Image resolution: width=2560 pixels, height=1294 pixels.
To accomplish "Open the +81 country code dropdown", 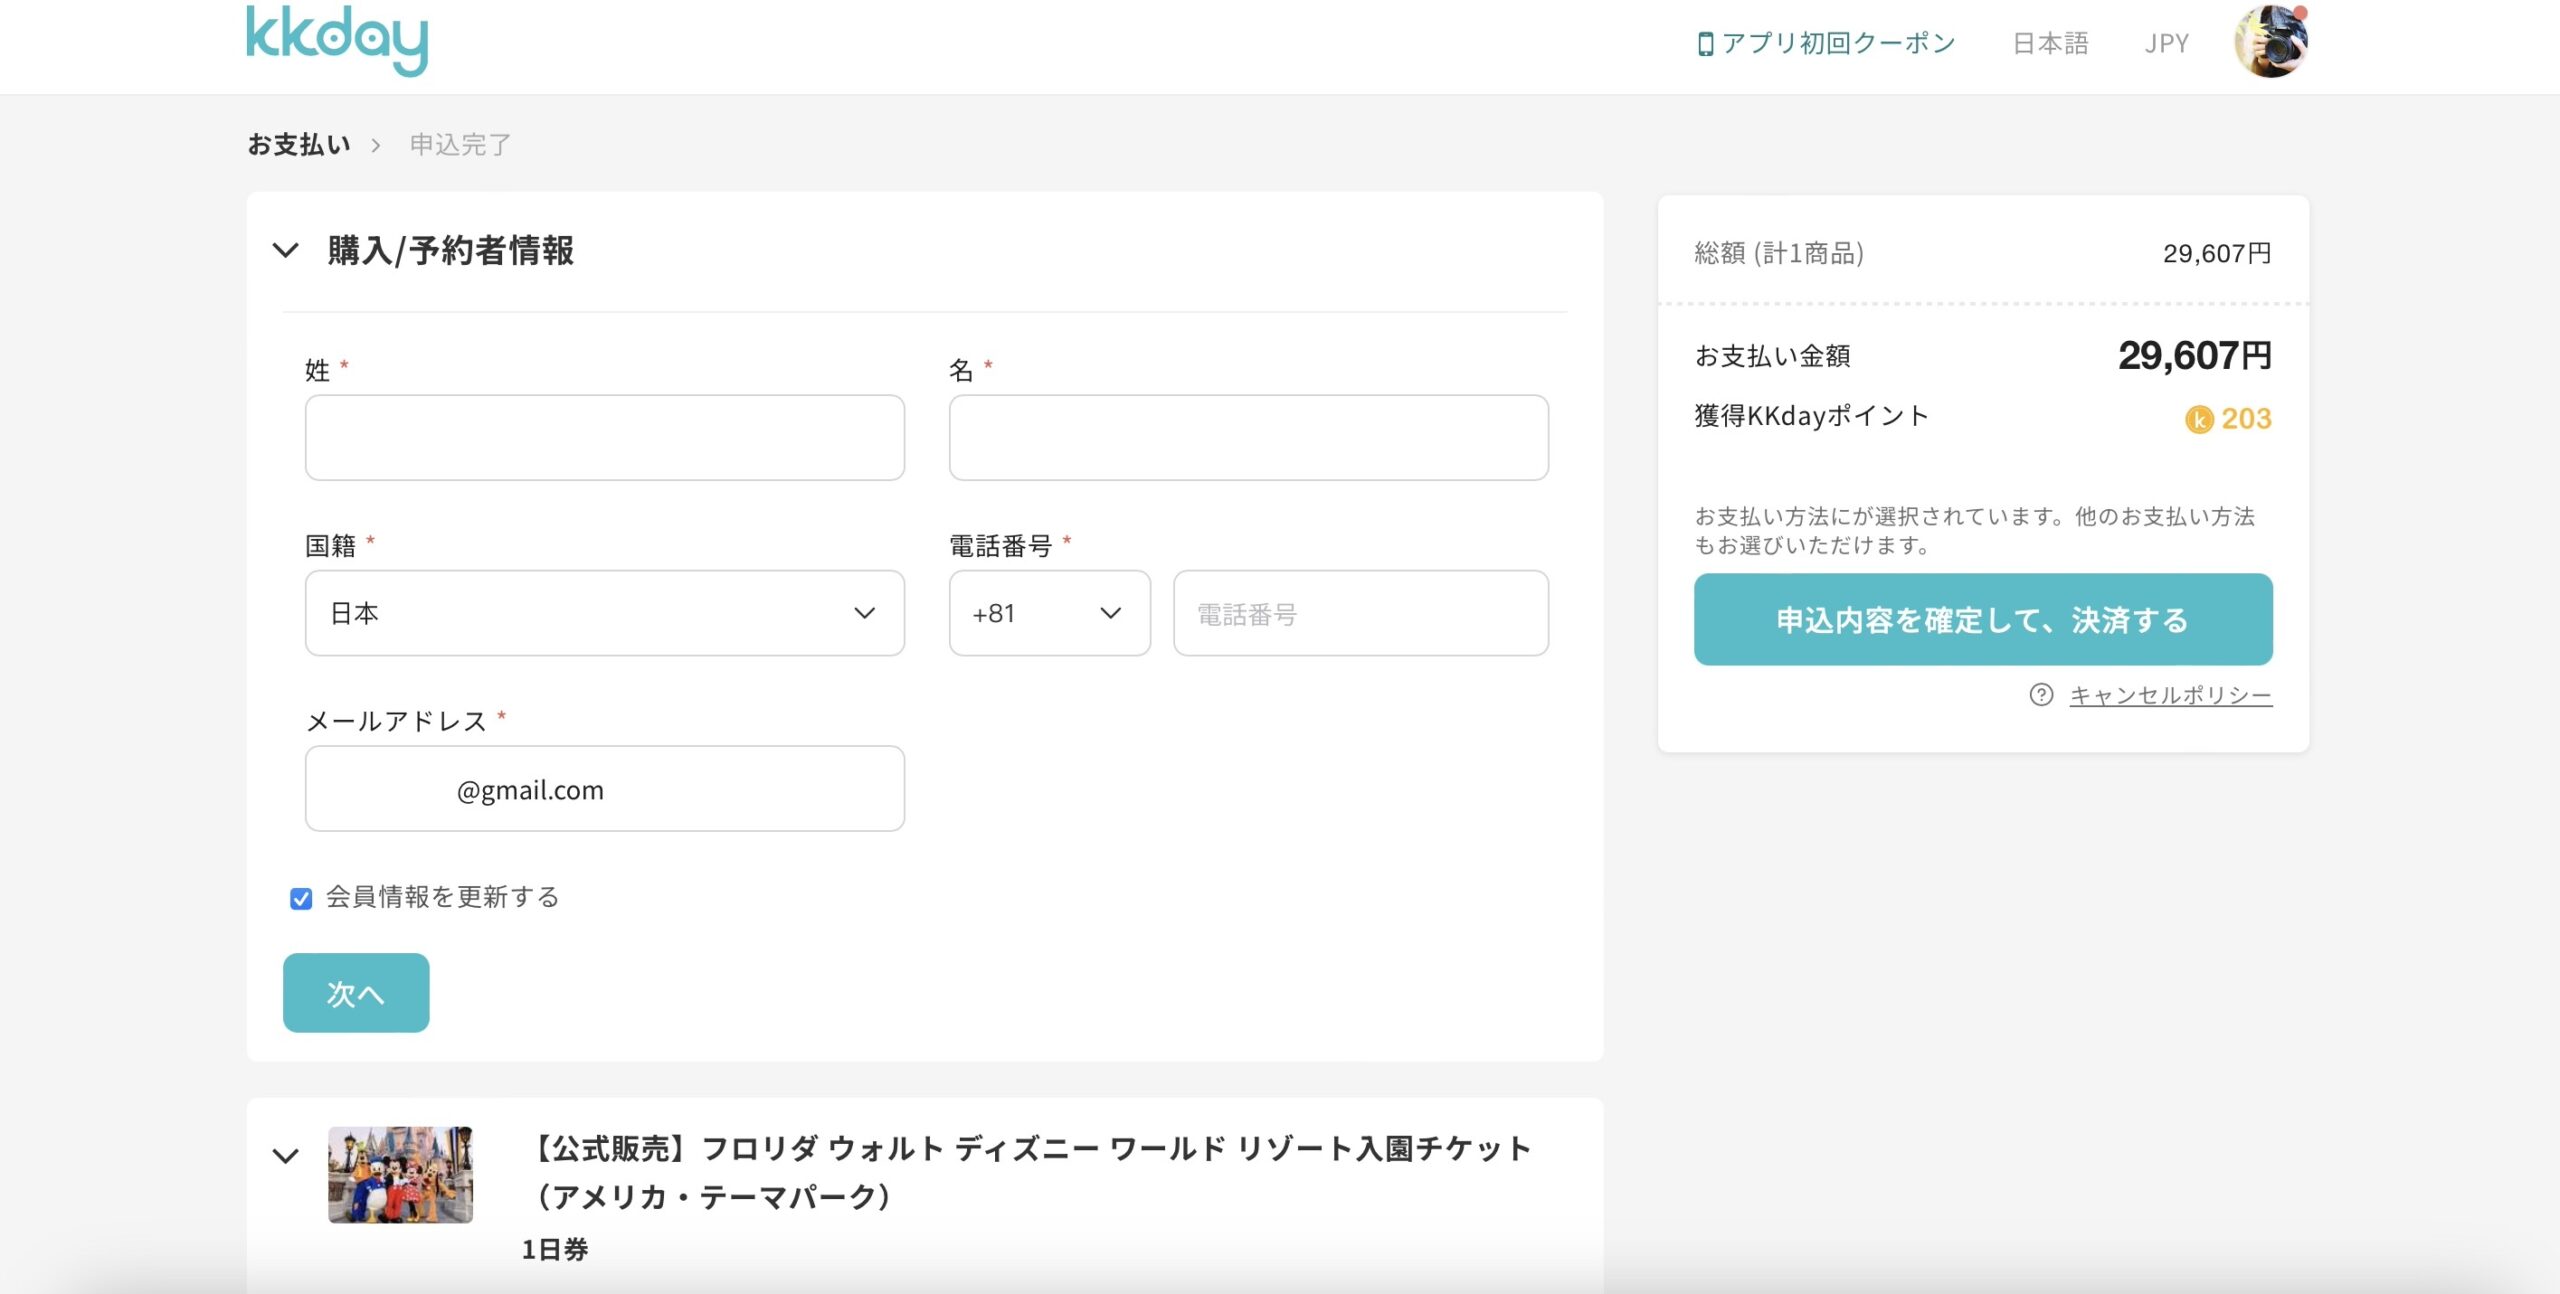I will click(x=1050, y=613).
